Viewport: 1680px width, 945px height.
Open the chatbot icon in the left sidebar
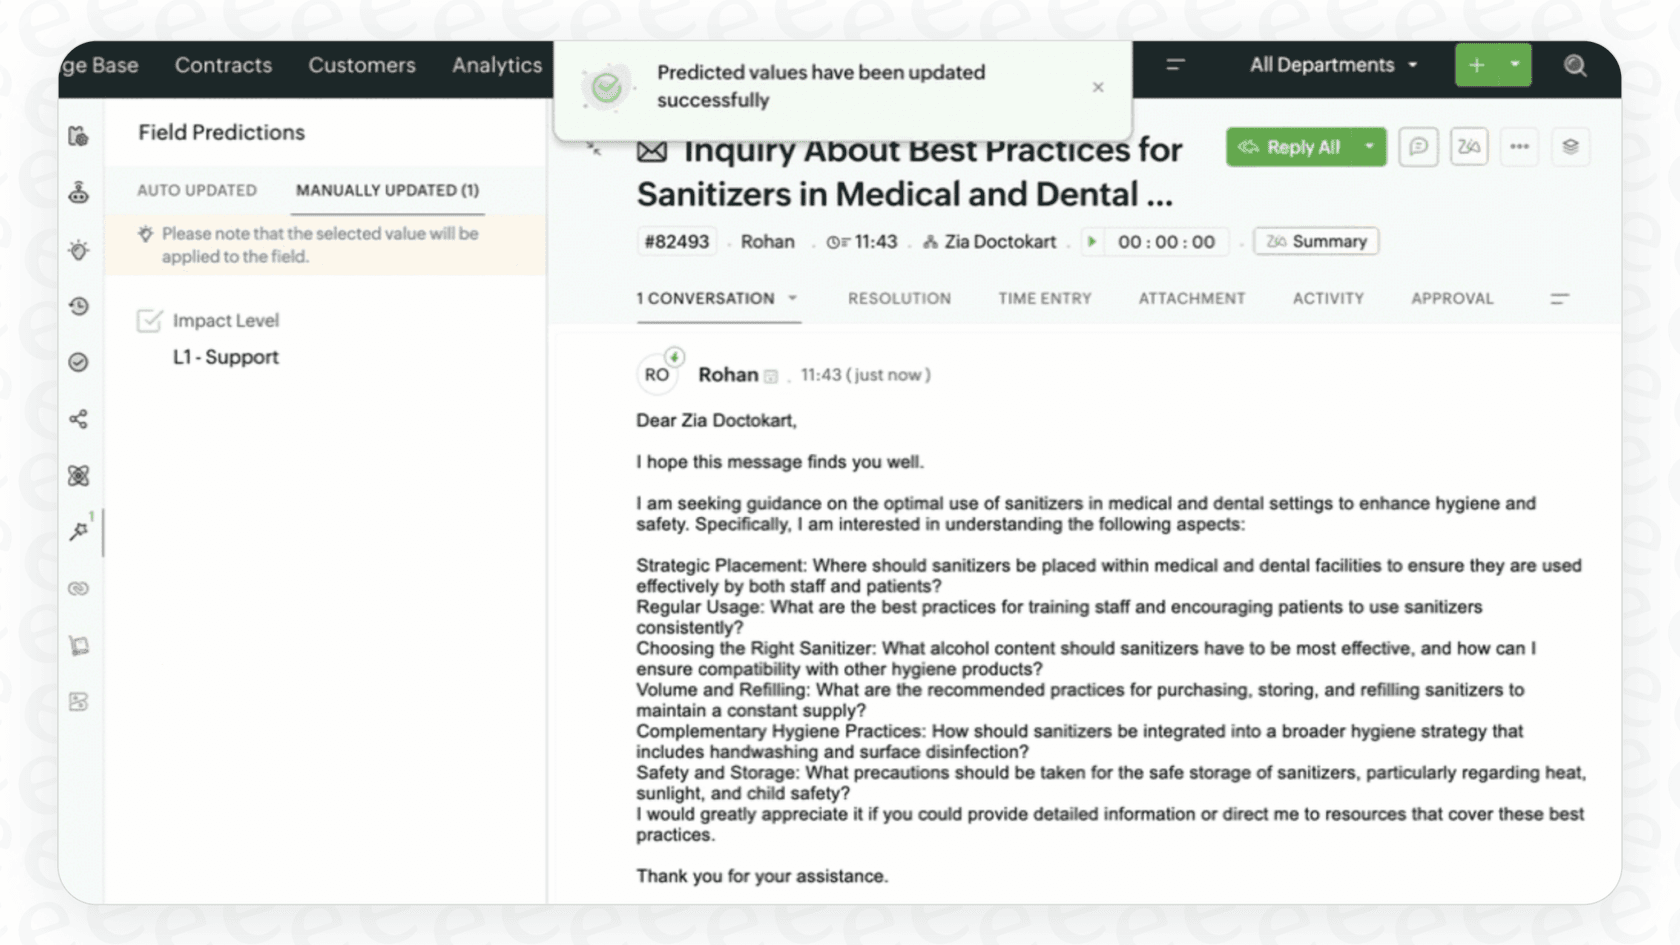[x=79, y=192]
